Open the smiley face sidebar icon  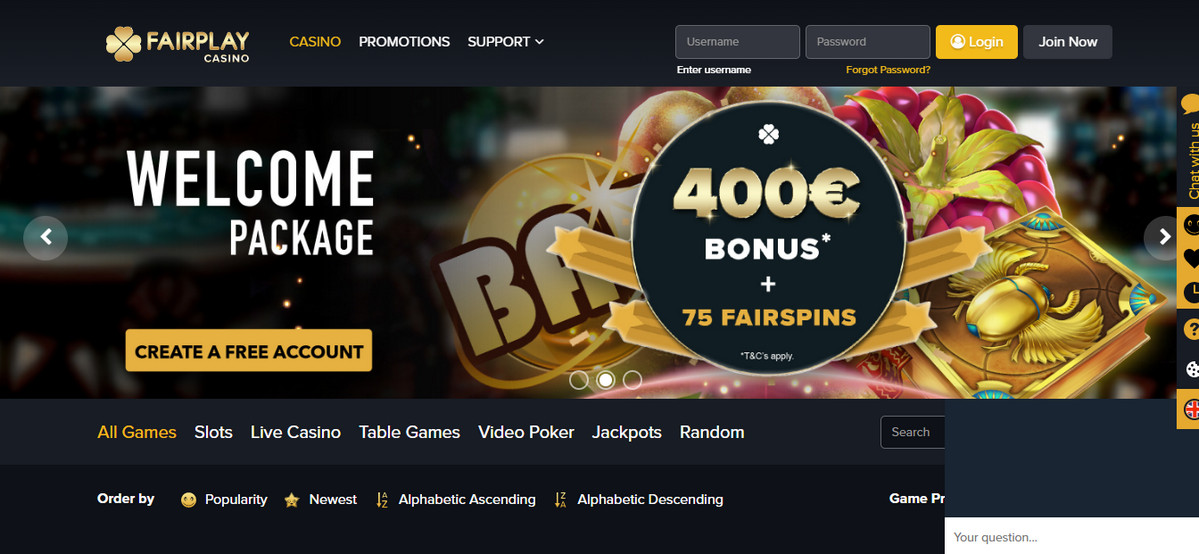[1190, 225]
